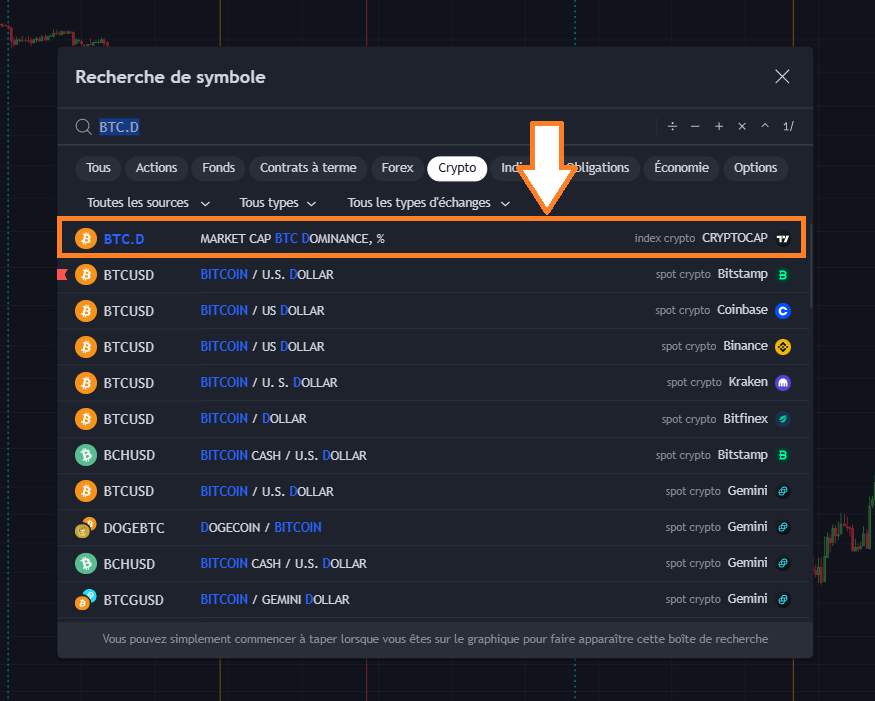The height and width of the screenshot is (701, 875).
Task: Switch to the Options tab
Action: pos(755,168)
